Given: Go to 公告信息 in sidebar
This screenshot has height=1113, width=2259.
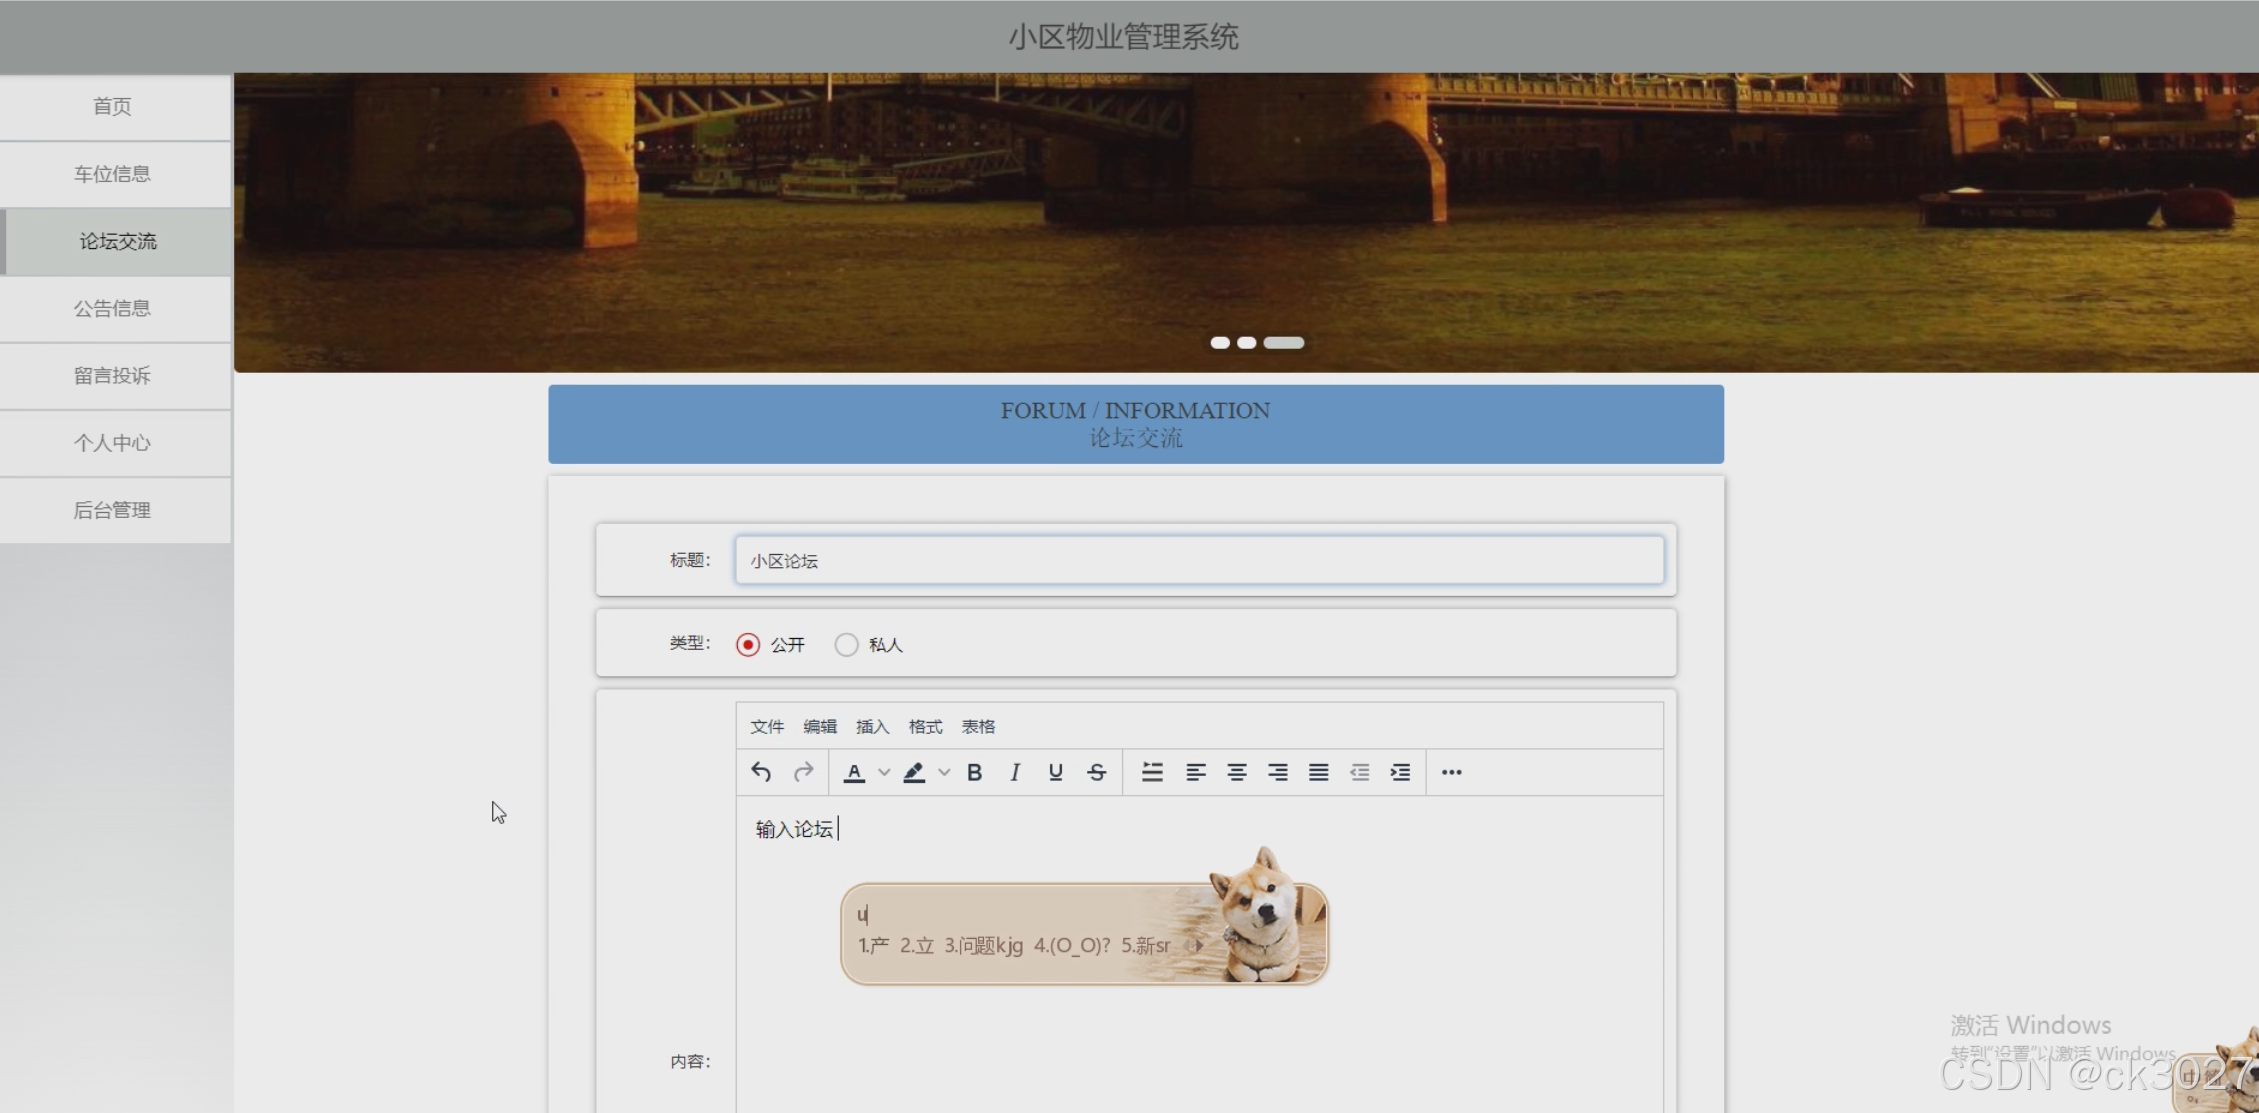Looking at the screenshot, I should tap(112, 309).
